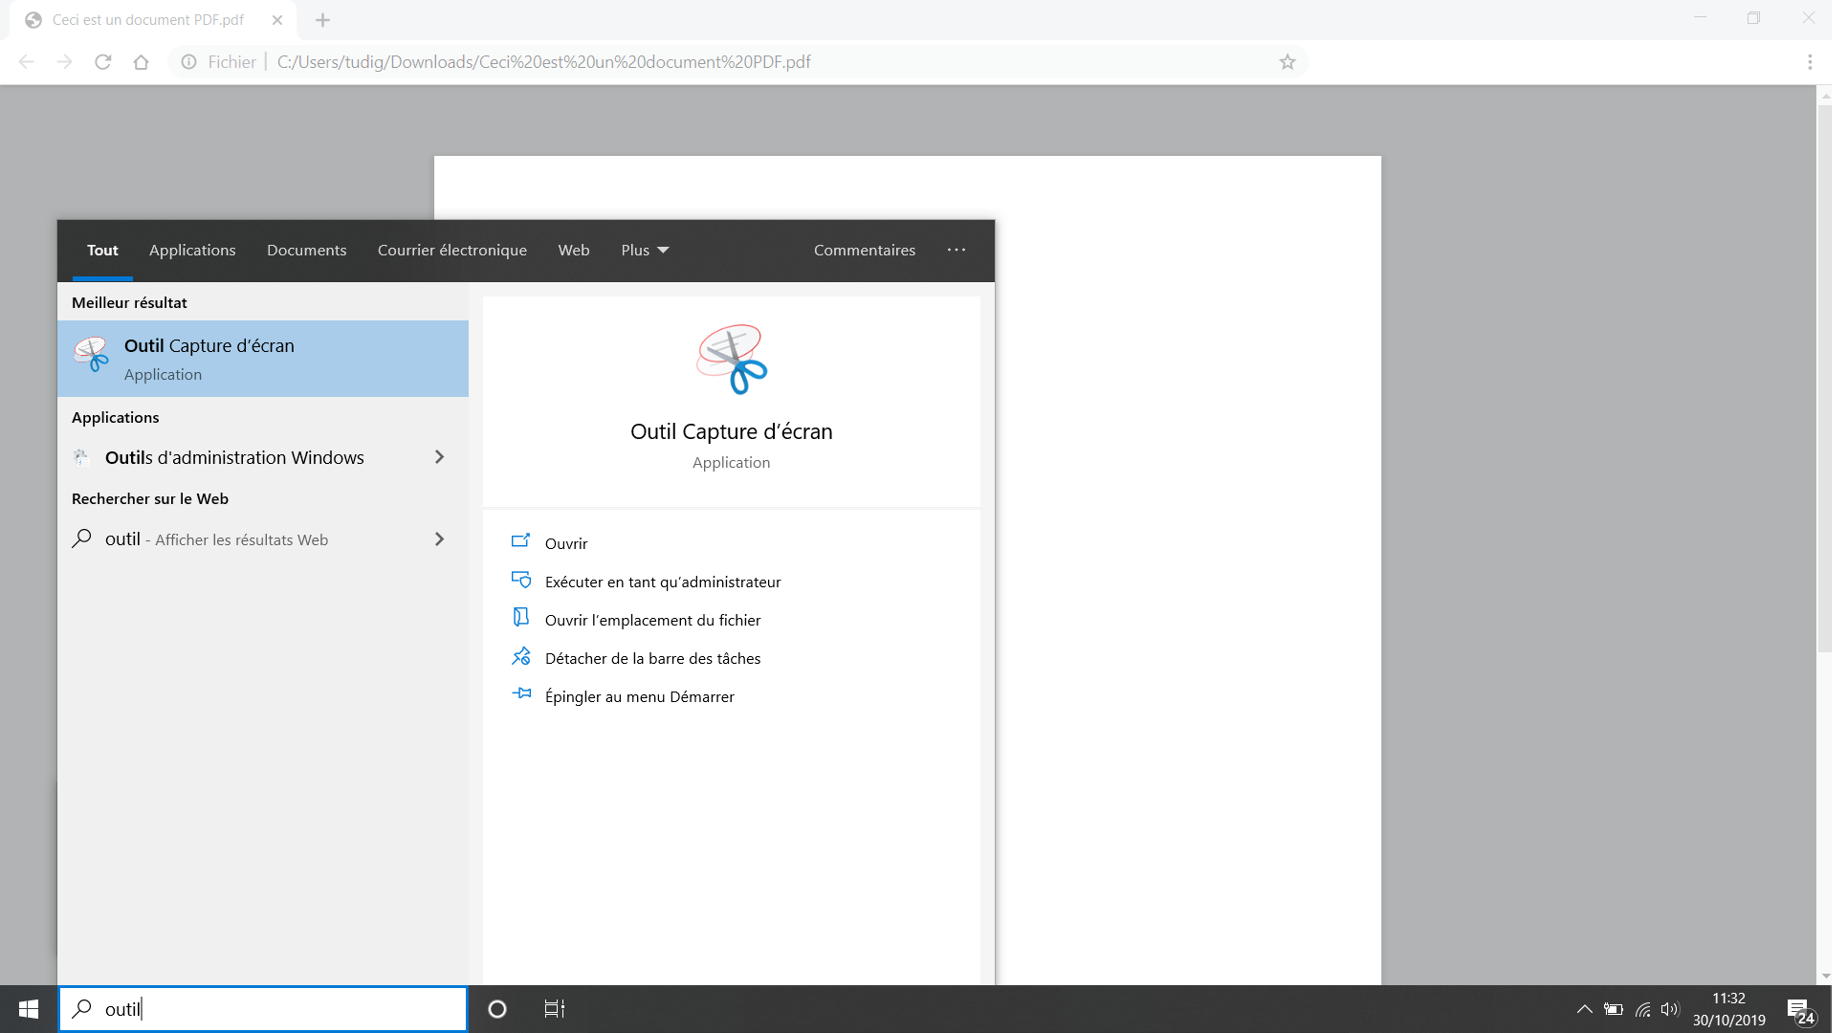Click the web search magnifier icon beside 'outil'
1832x1033 pixels.
(82, 538)
